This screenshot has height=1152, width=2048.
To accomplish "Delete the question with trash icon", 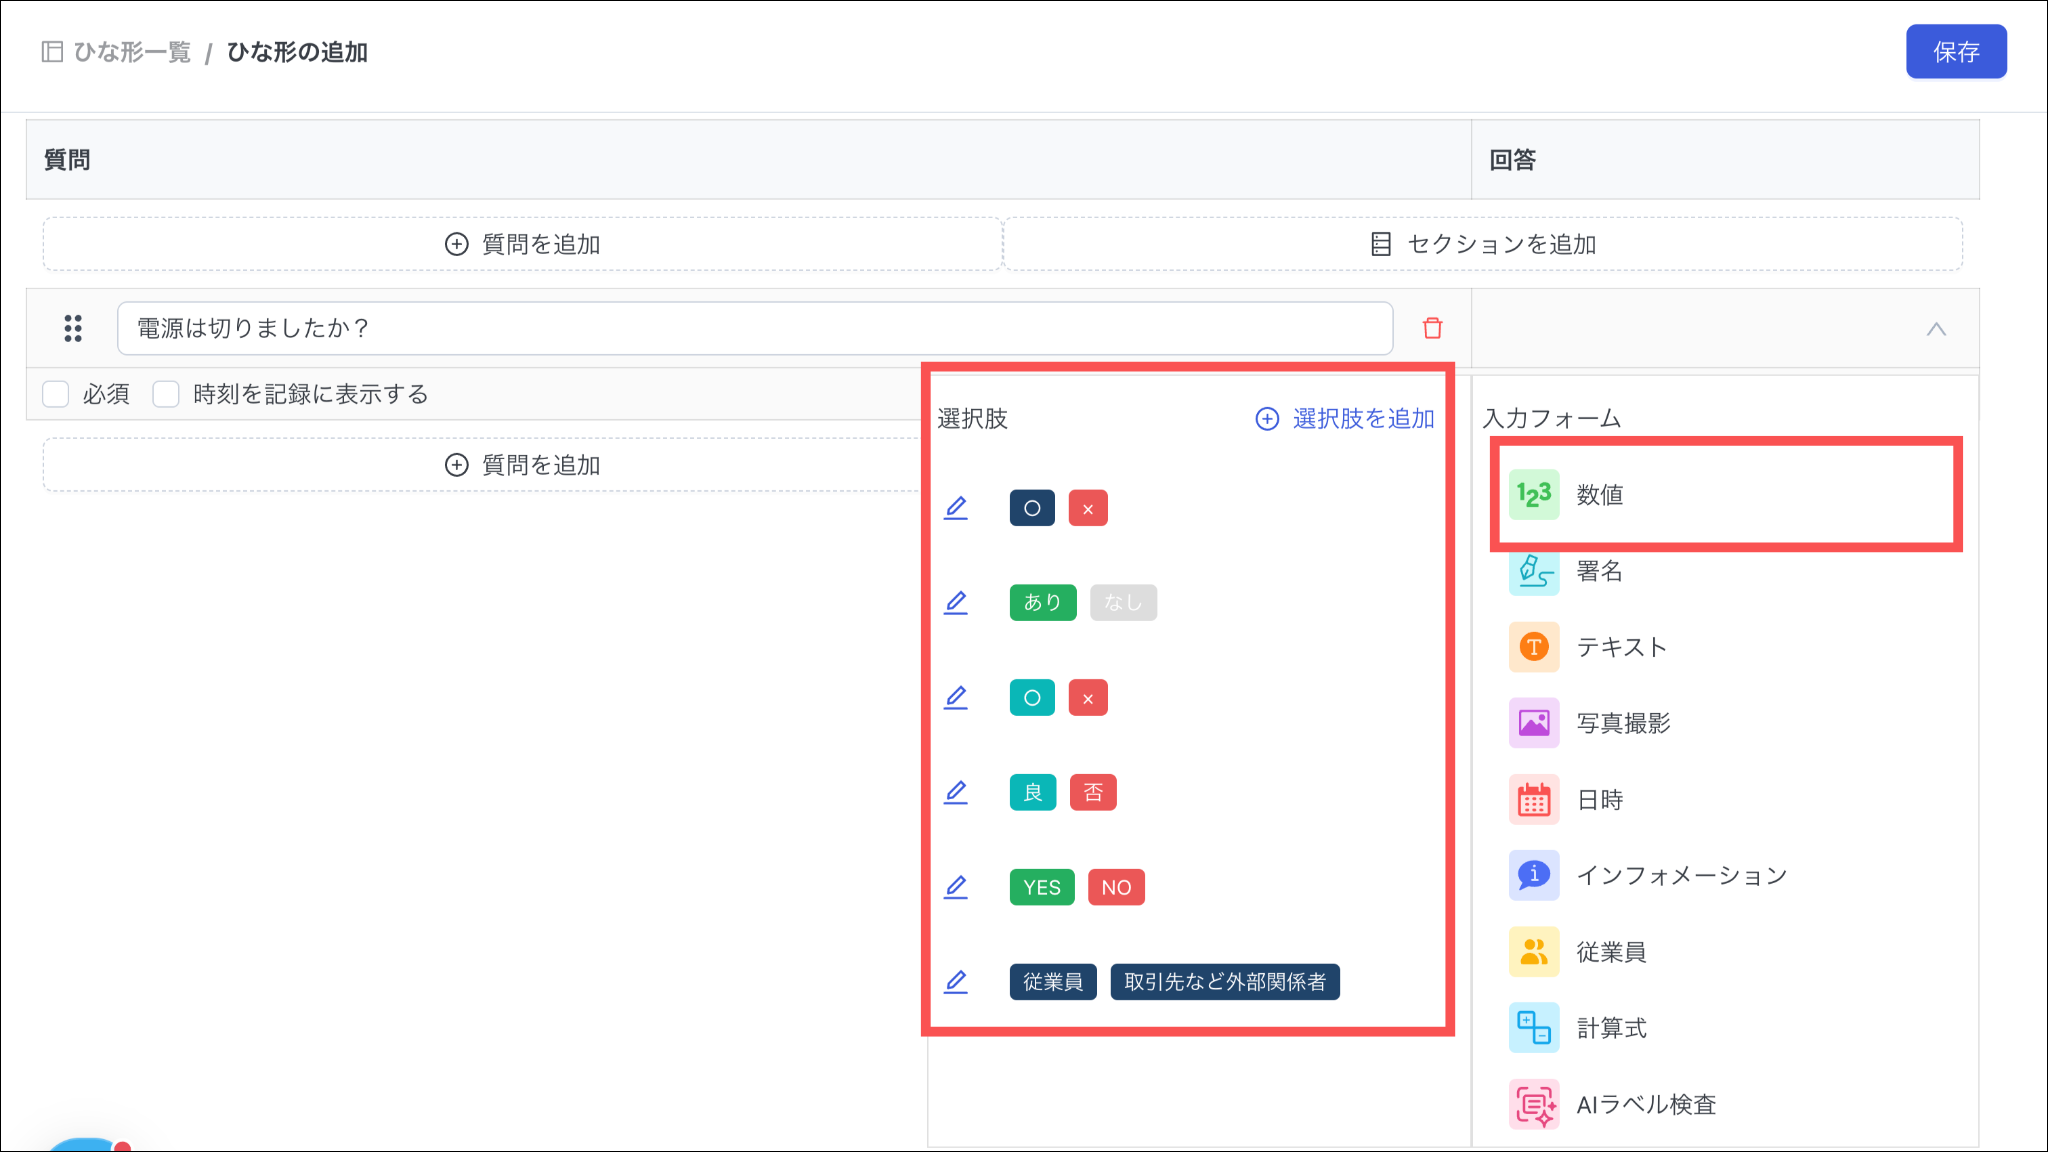I will [1432, 328].
